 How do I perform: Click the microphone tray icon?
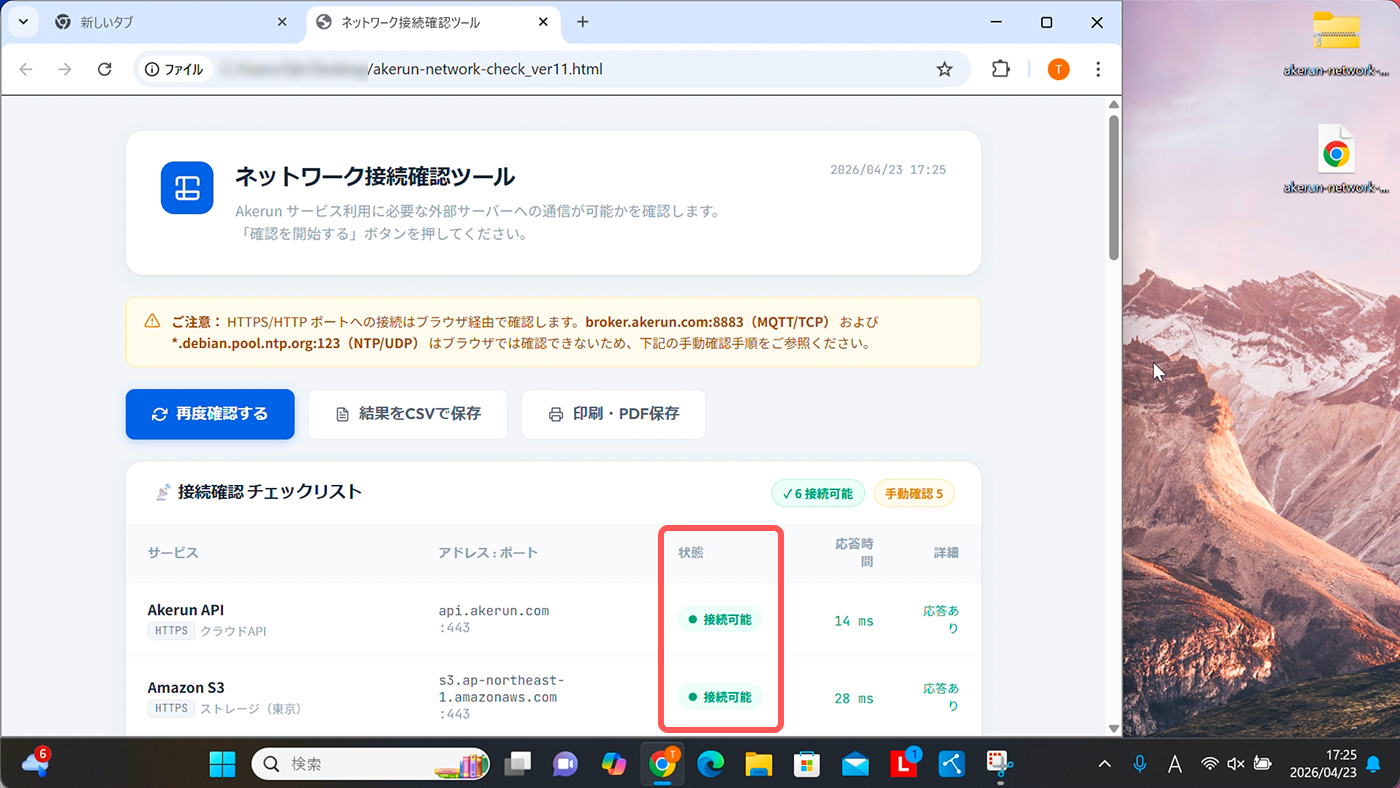click(x=1139, y=764)
